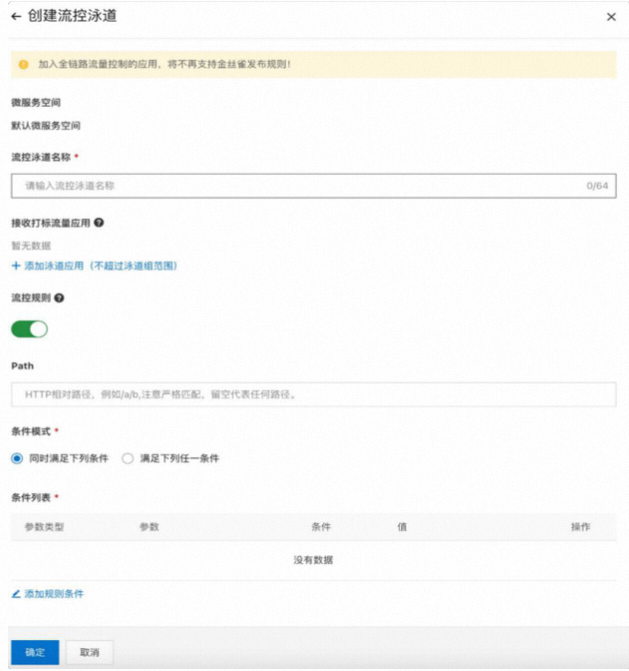Screen dimensions: 629x671
Task: Click the 微服务空间 label
Action: pos(36,103)
